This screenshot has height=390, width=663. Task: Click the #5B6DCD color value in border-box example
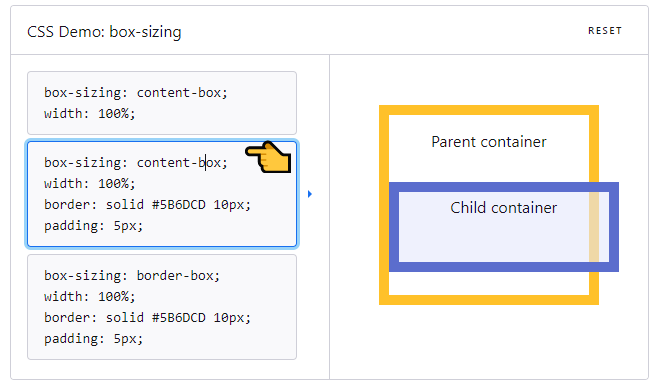coord(178,318)
